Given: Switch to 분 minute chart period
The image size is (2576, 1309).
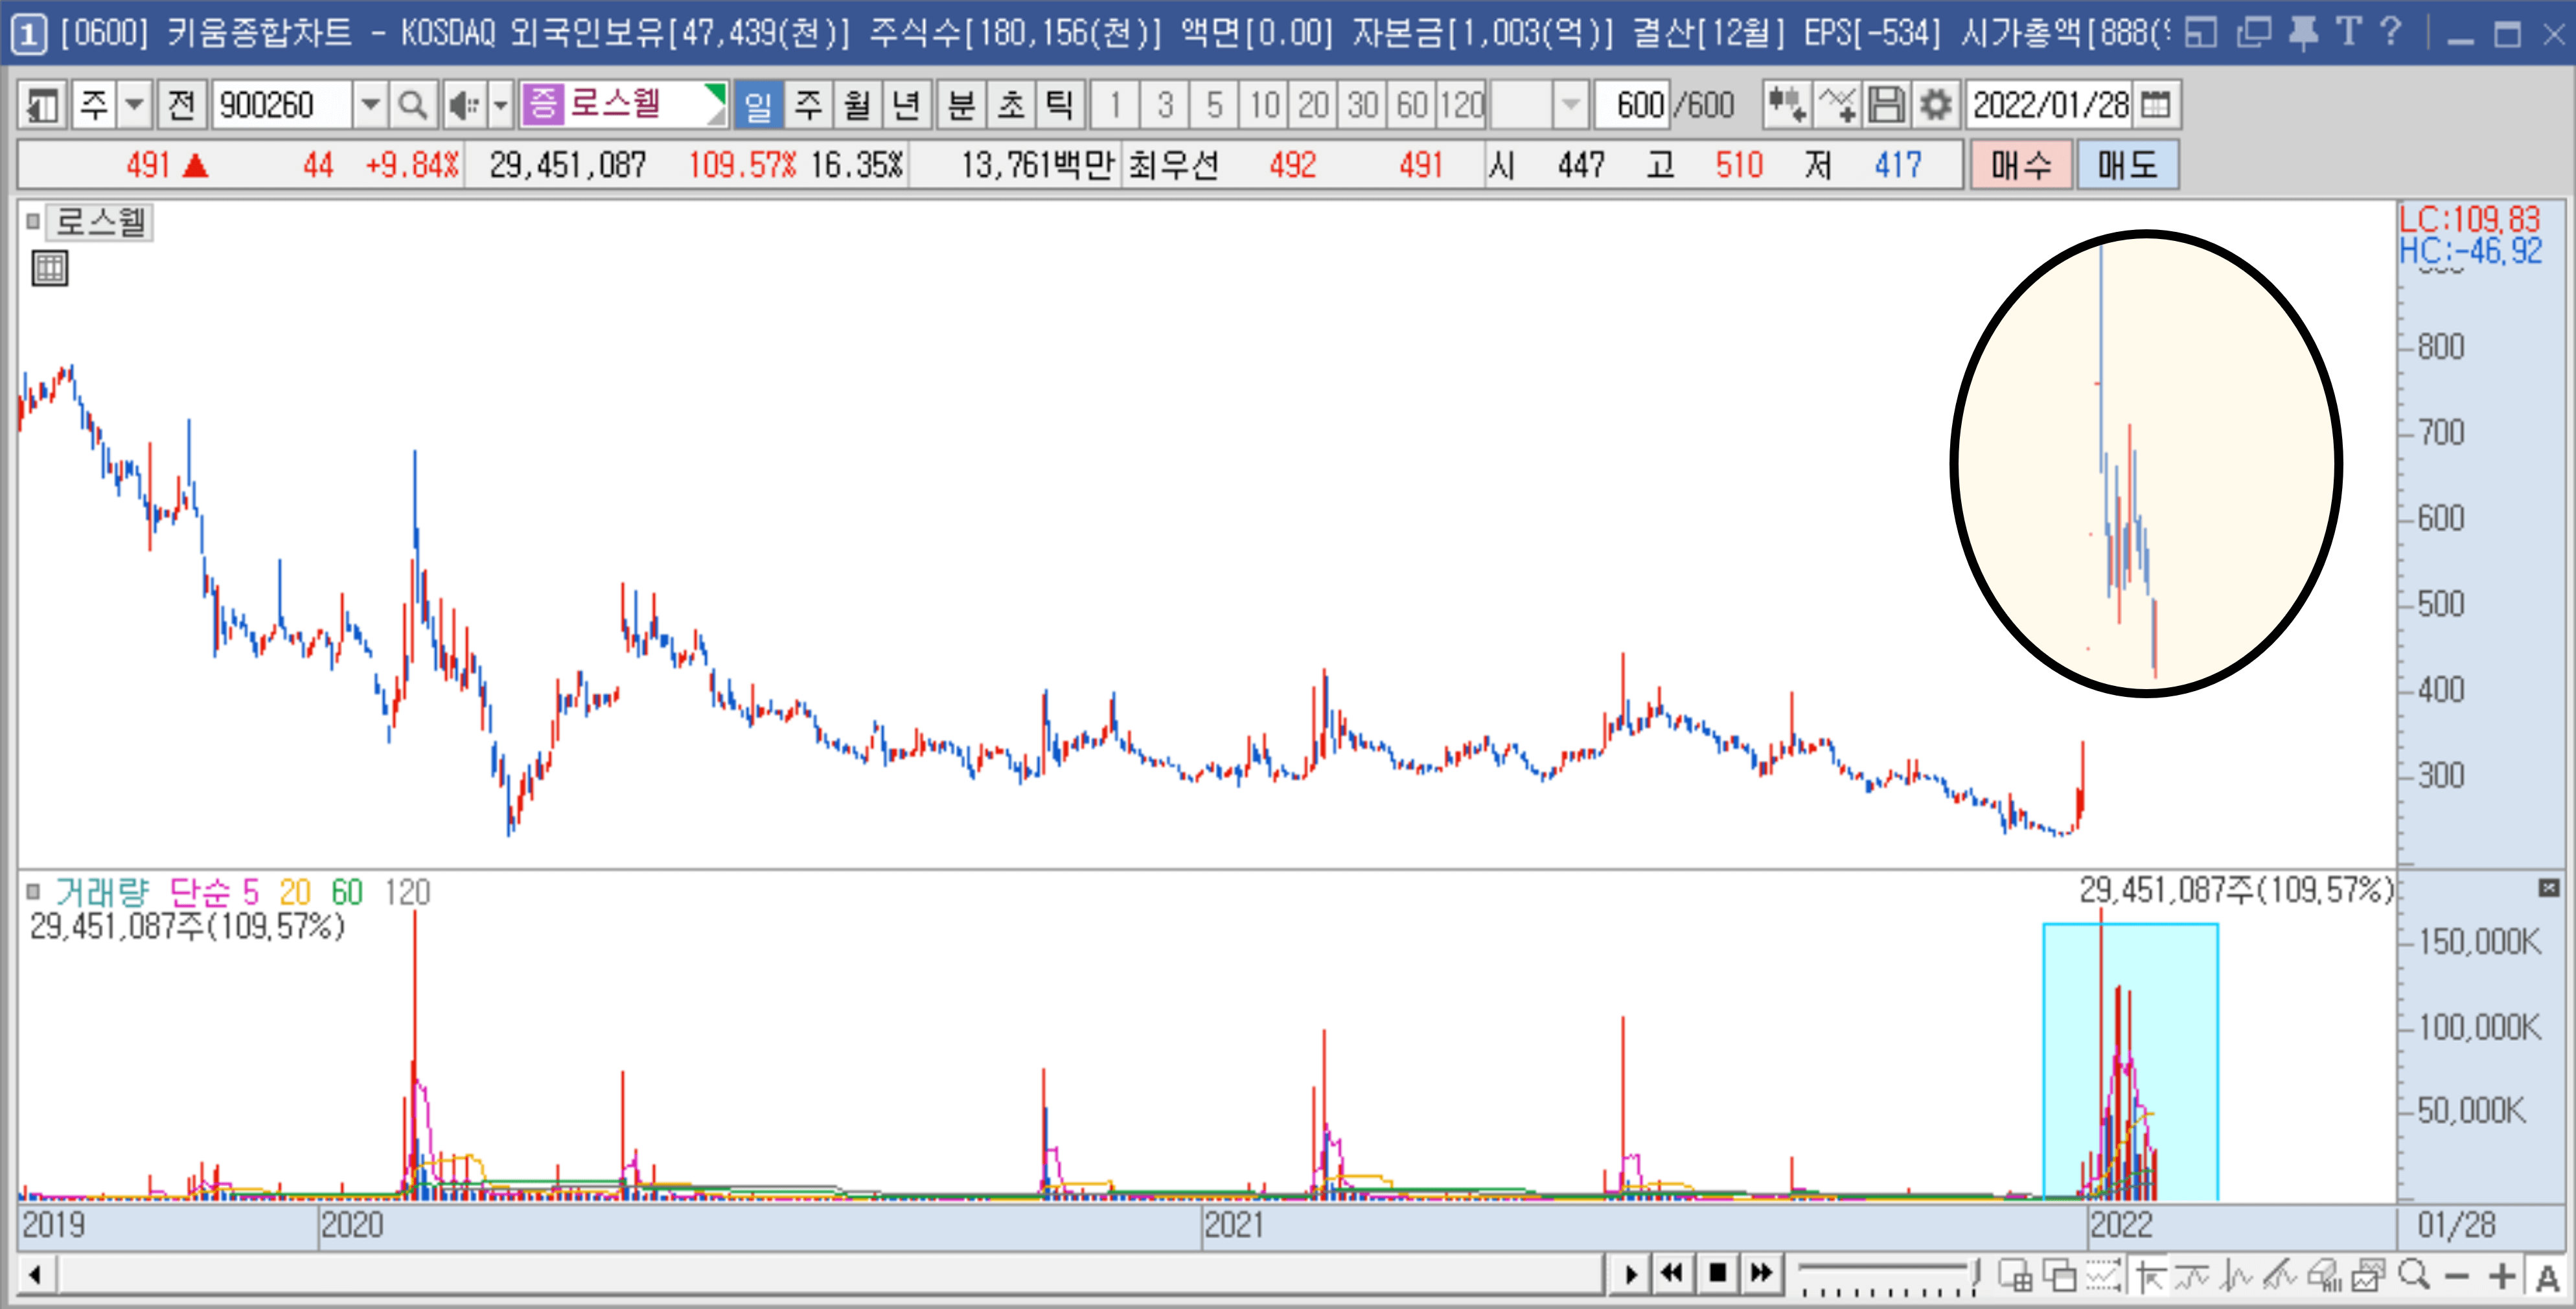Looking at the screenshot, I should point(961,105).
